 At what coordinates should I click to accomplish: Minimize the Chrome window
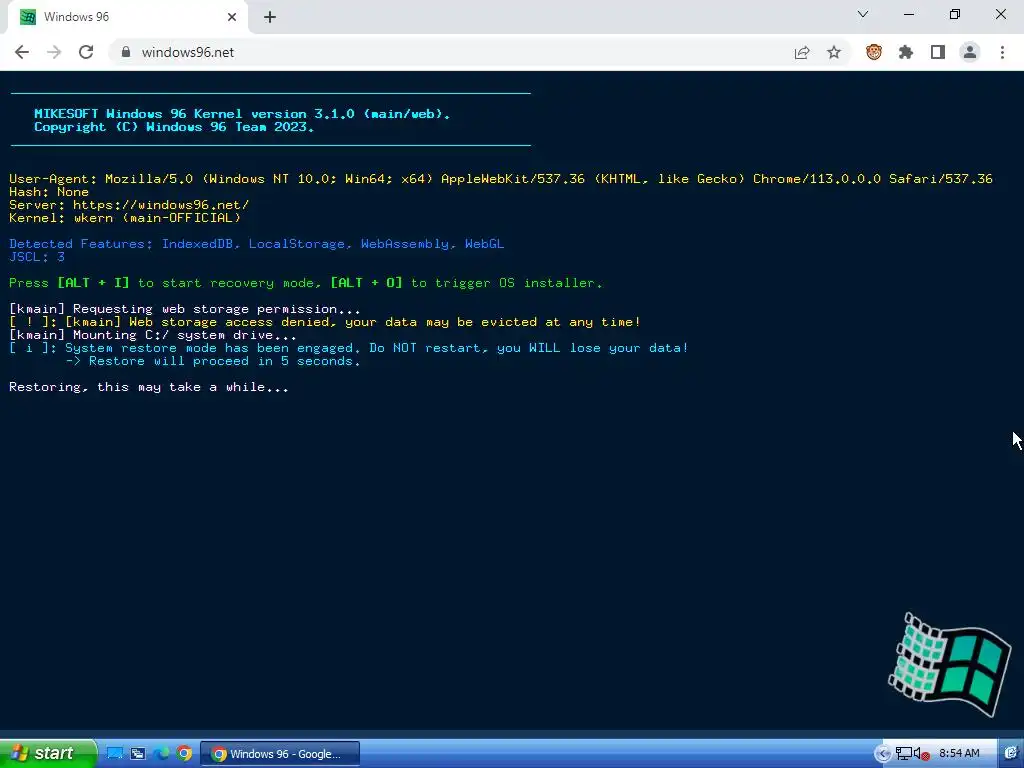pos(909,14)
